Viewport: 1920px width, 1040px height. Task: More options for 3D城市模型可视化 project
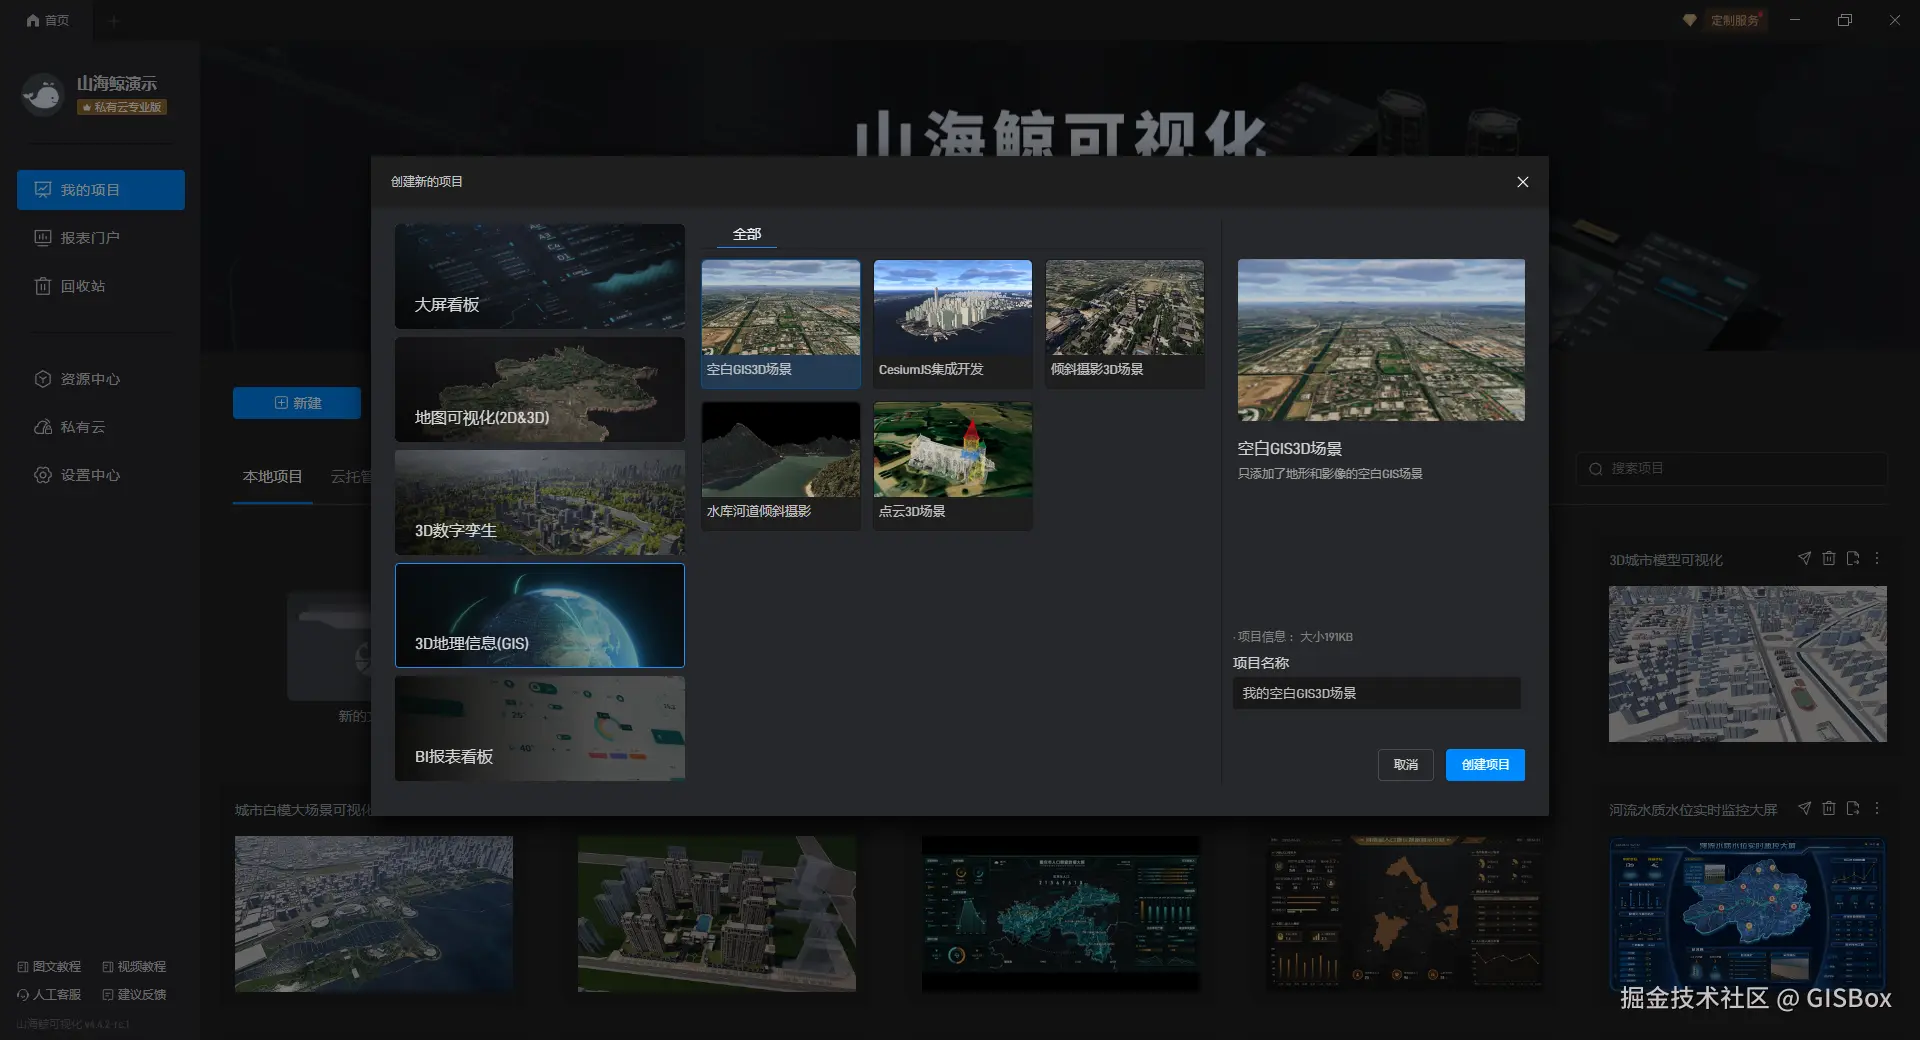click(1877, 559)
